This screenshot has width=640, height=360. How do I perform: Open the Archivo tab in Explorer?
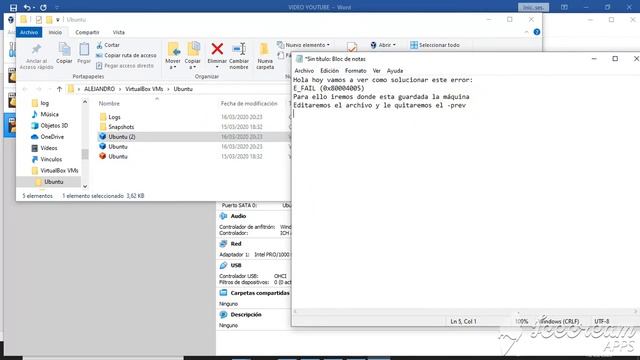pyautogui.click(x=29, y=32)
